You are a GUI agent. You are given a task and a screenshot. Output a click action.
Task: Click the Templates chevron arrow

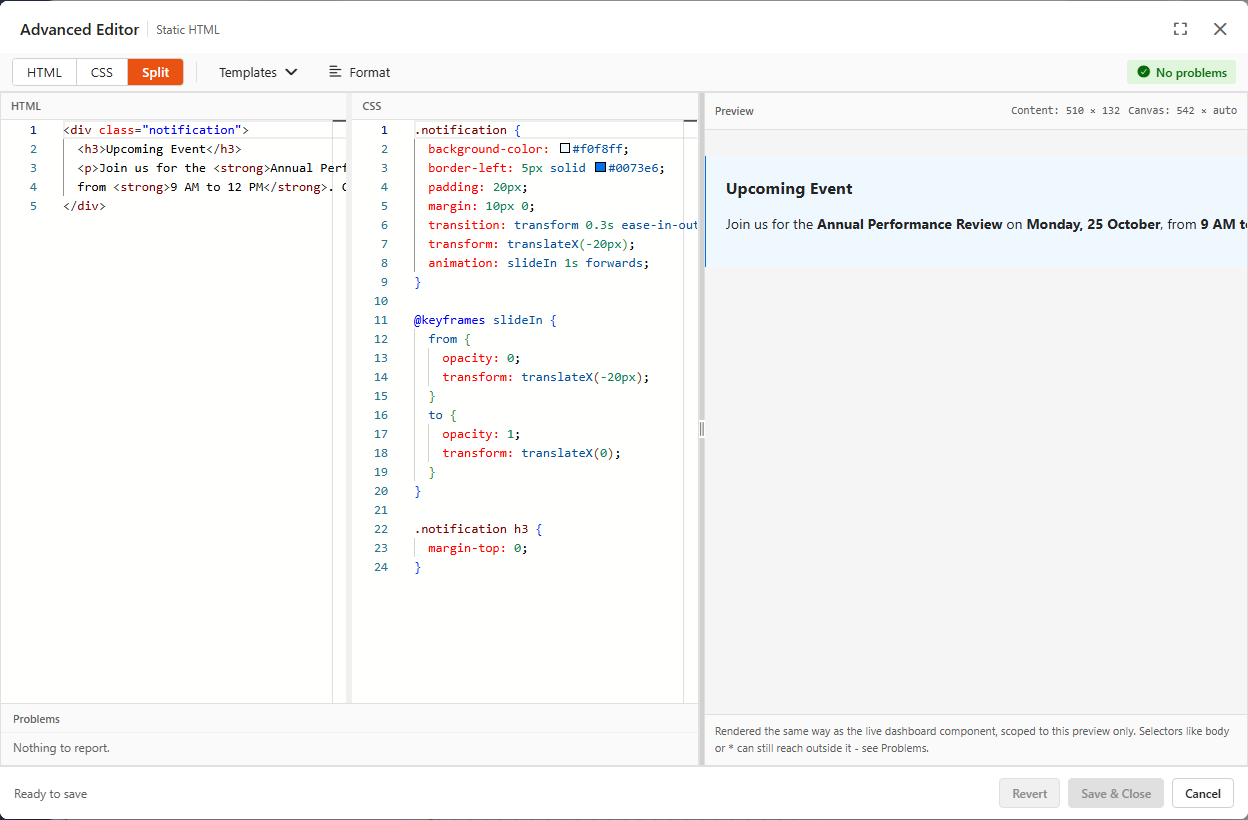[x=291, y=72]
